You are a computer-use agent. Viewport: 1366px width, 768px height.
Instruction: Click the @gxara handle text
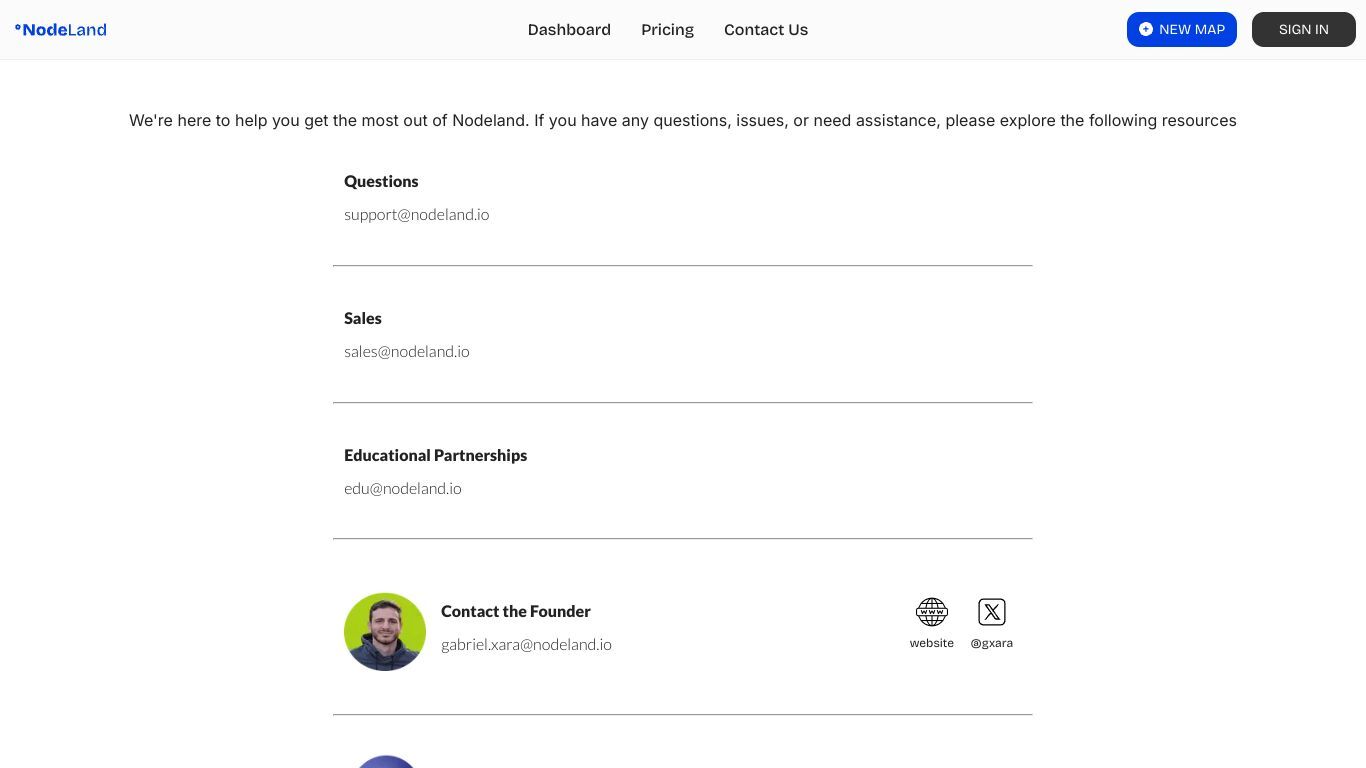coord(992,643)
